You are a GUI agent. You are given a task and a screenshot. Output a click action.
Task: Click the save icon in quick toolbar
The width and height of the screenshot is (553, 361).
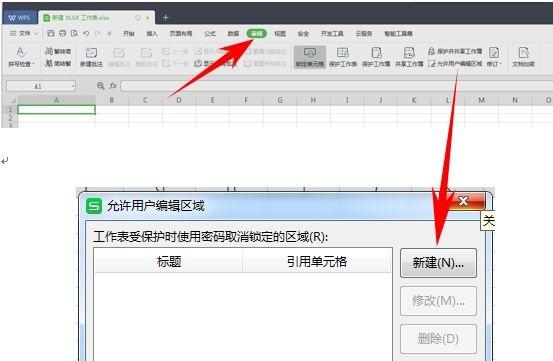[50, 33]
